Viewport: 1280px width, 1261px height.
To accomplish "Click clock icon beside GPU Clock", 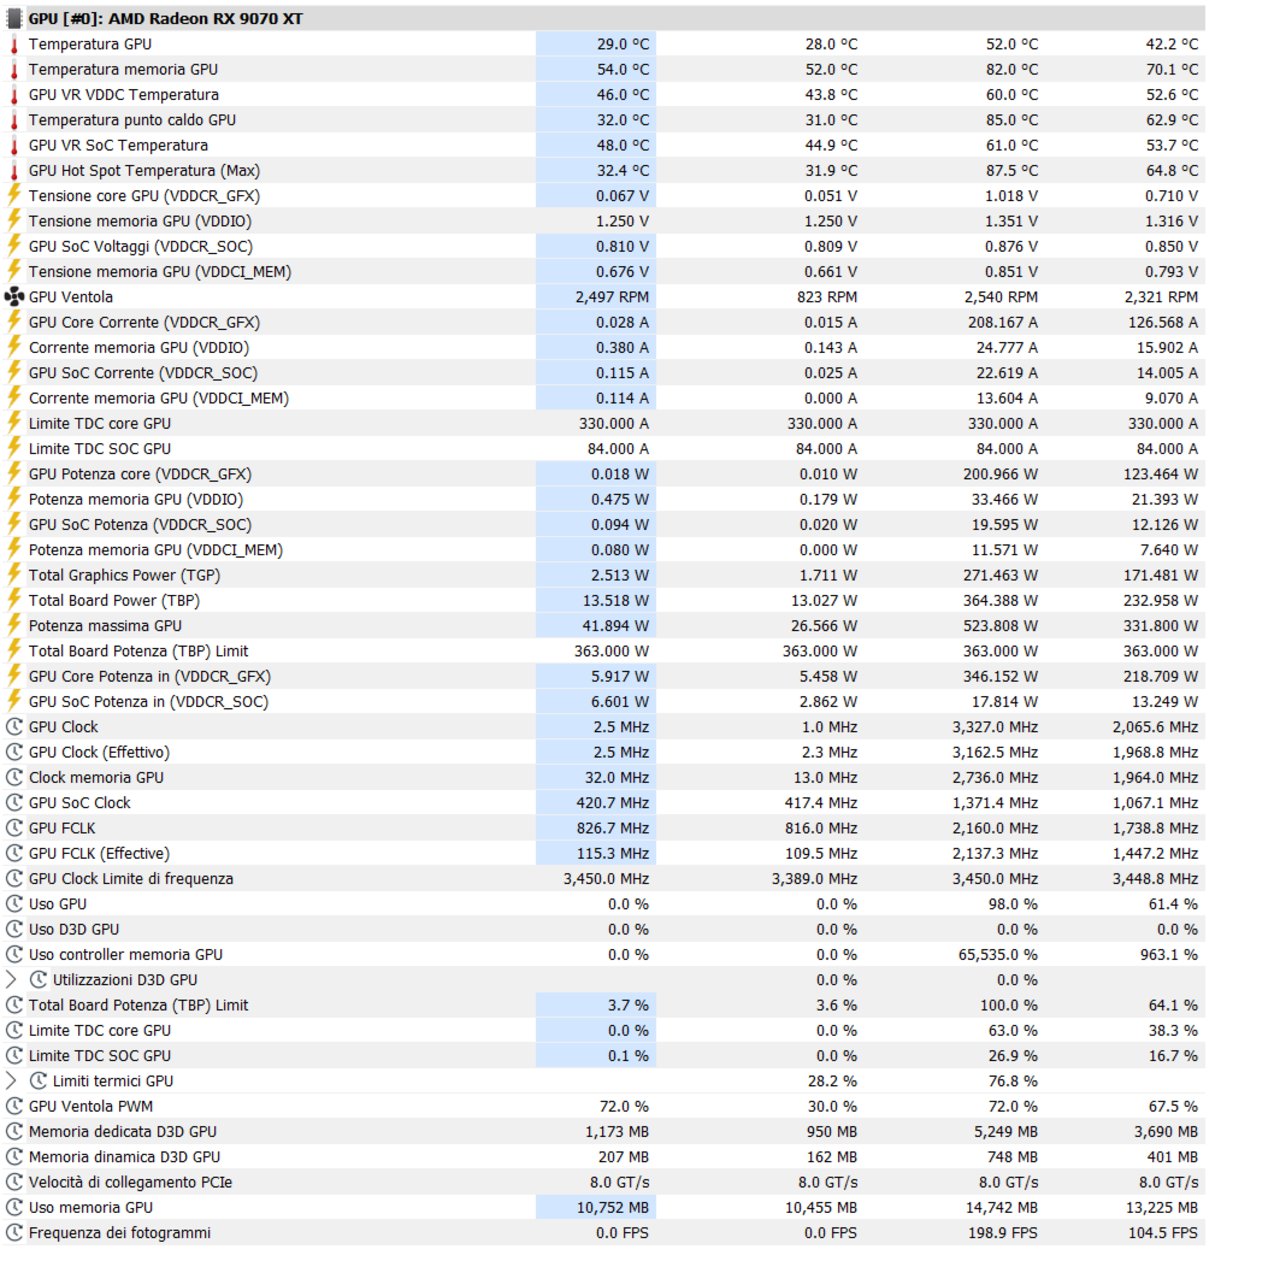I will 14,727.
